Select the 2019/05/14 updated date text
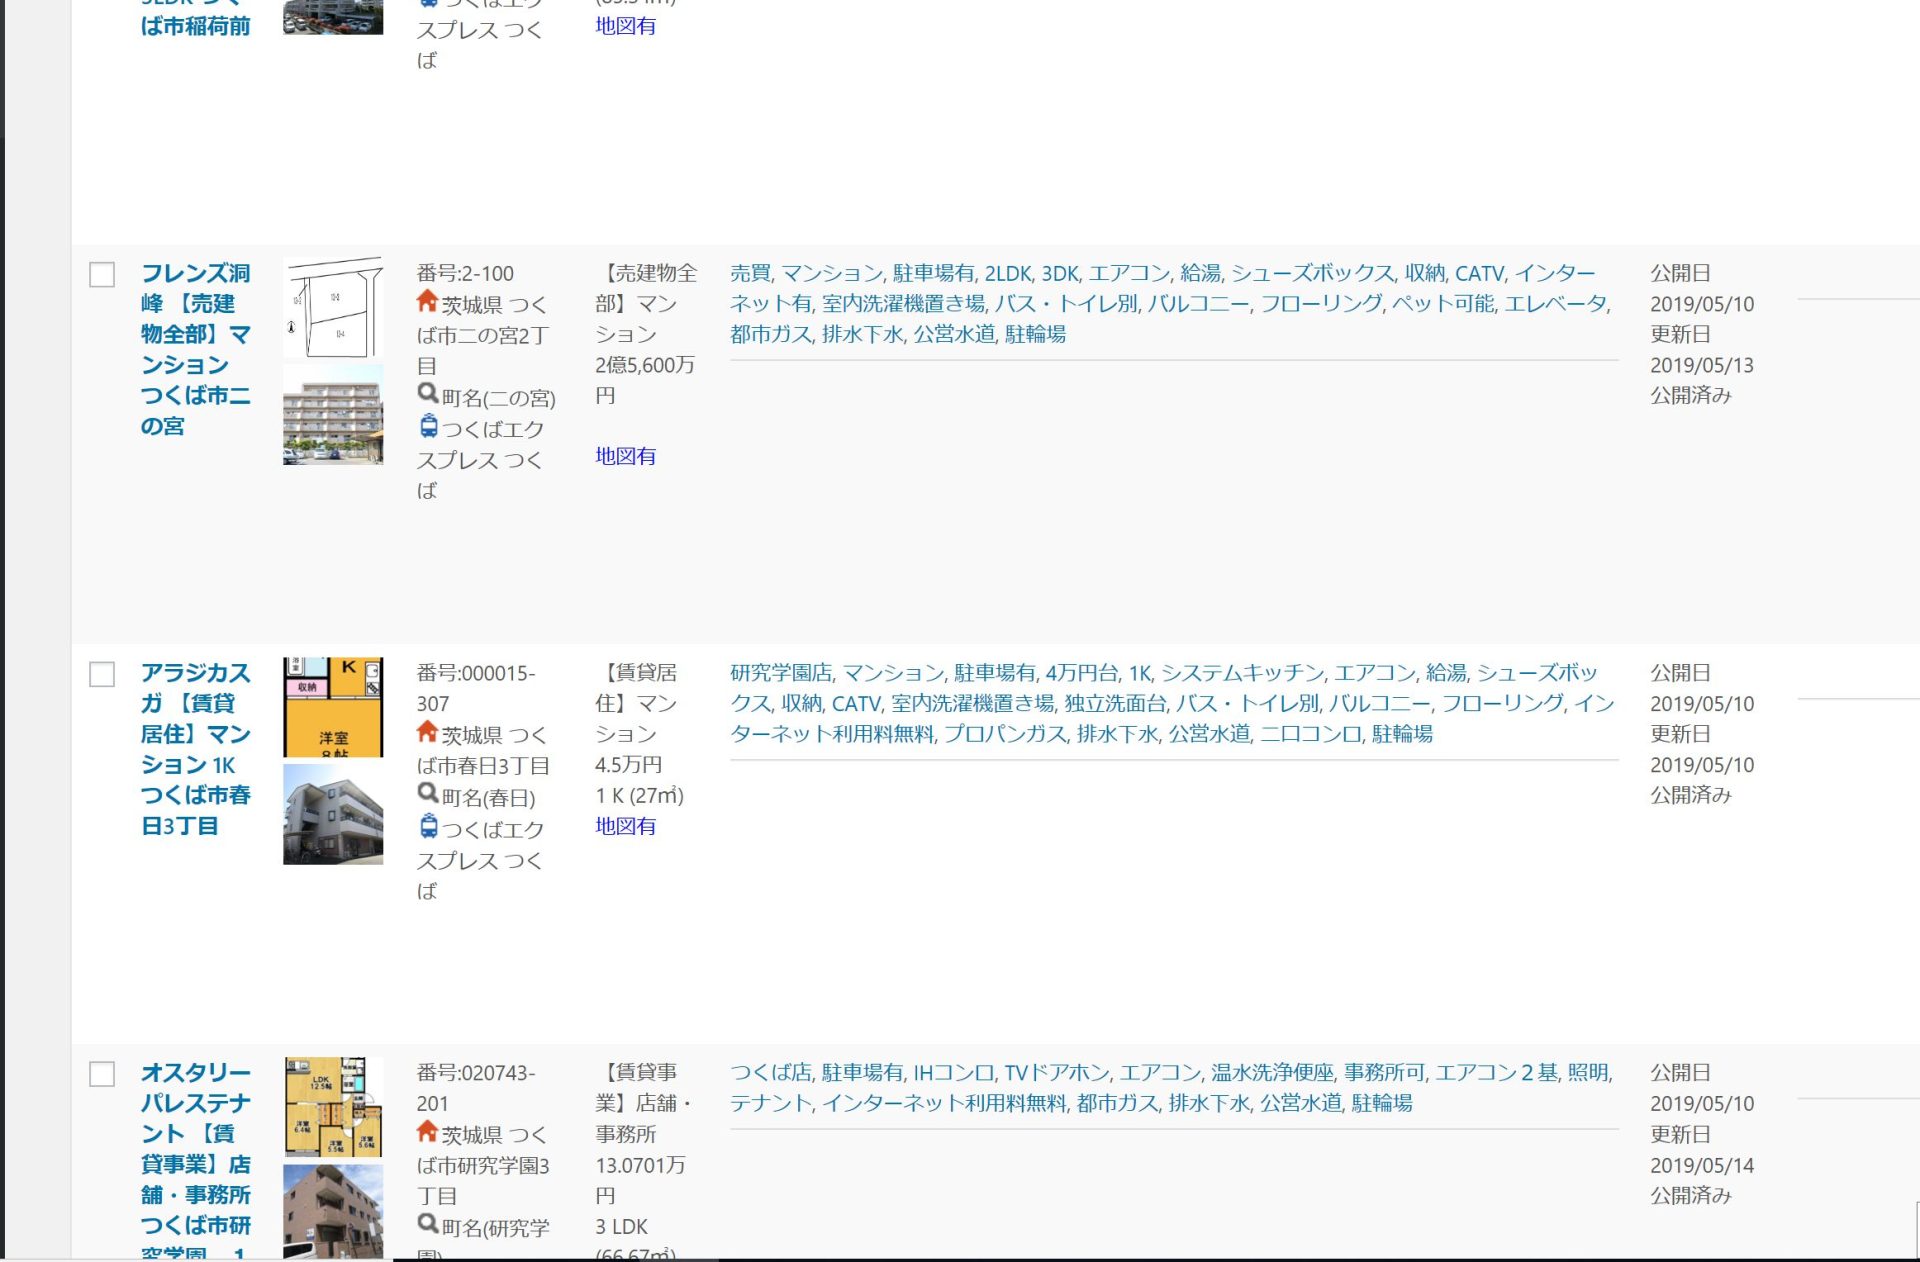Image resolution: width=1920 pixels, height=1262 pixels. tap(1702, 1166)
